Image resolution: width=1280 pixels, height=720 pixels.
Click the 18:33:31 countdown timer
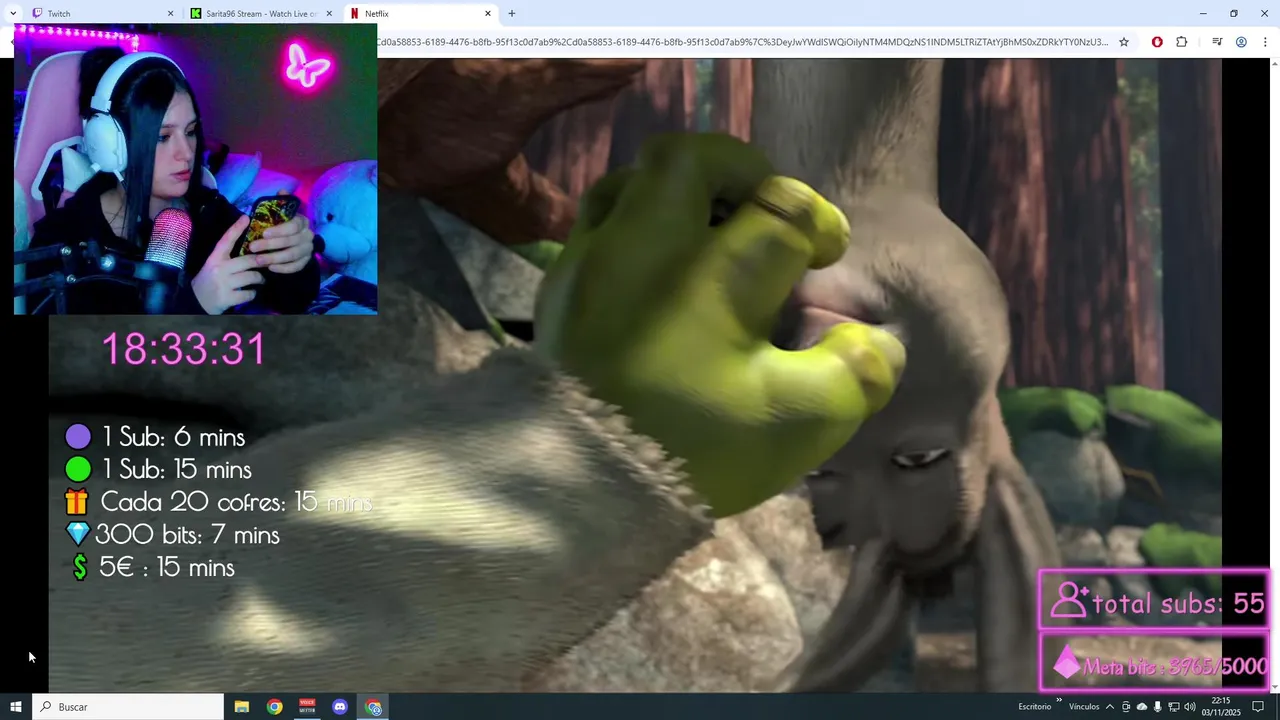click(x=184, y=350)
